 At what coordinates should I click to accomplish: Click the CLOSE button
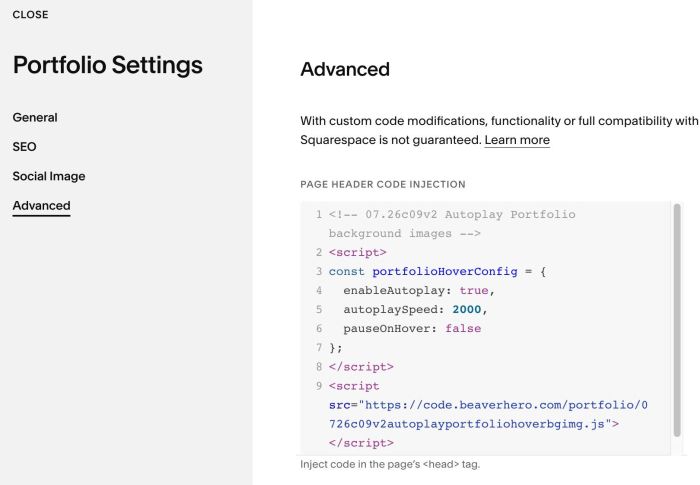point(30,14)
